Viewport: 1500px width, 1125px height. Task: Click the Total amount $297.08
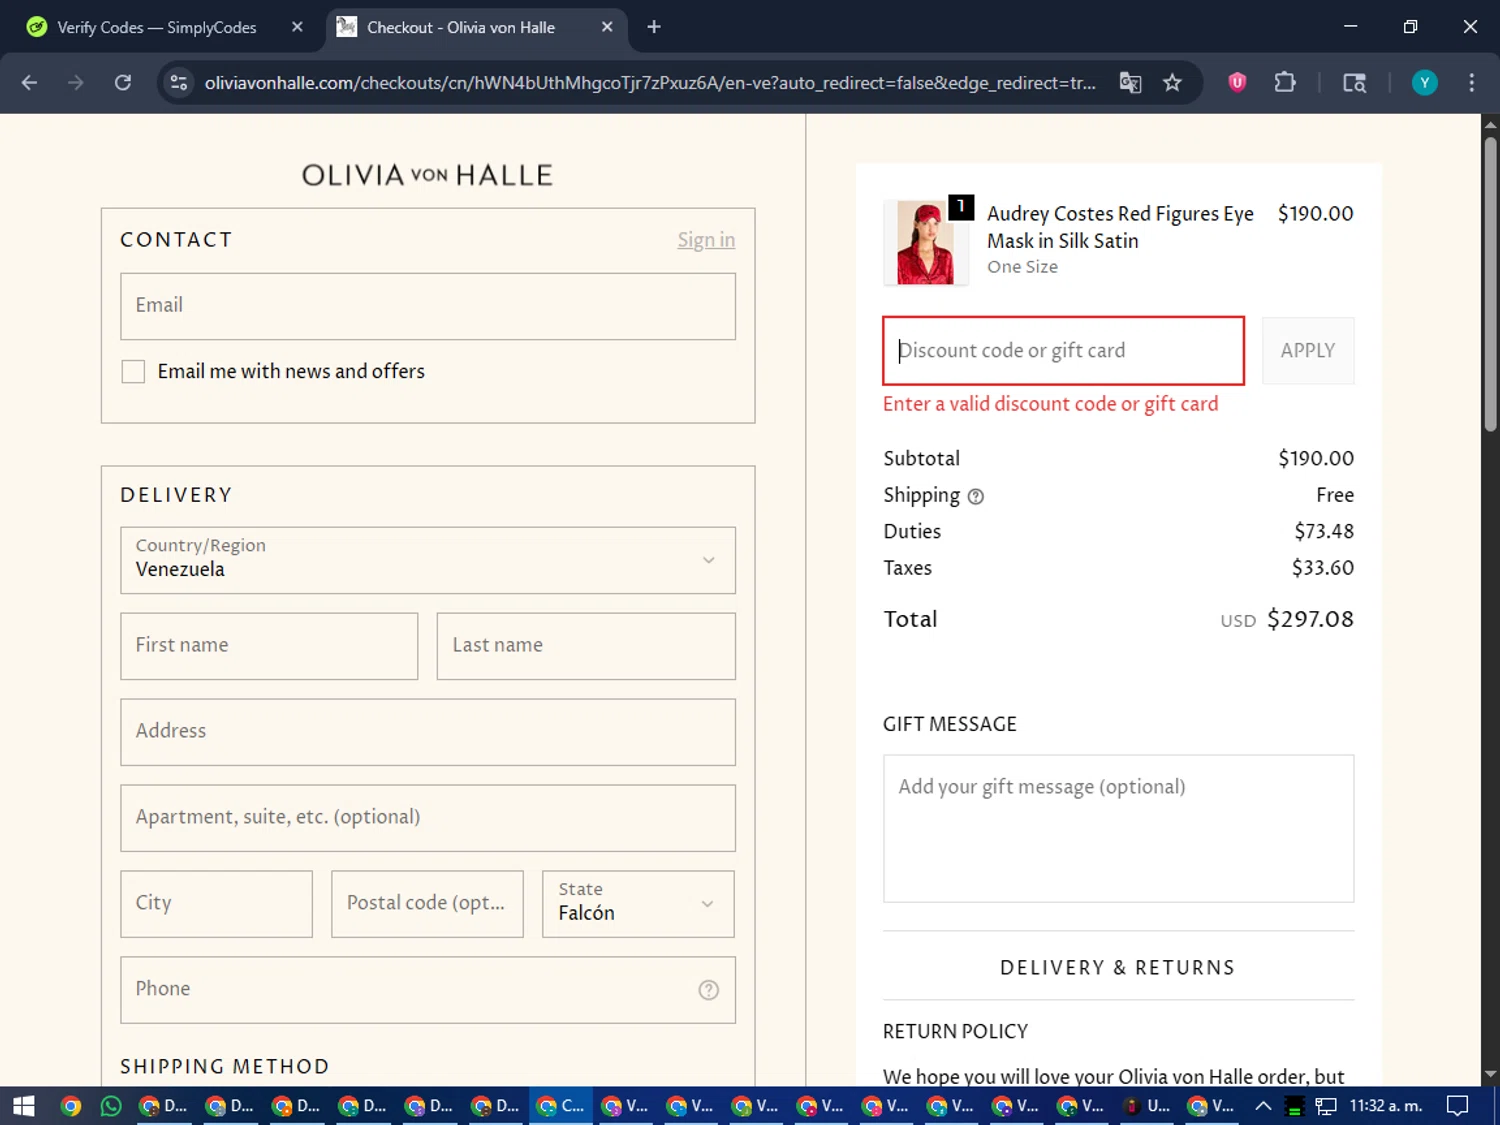pyautogui.click(x=1310, y=619)
